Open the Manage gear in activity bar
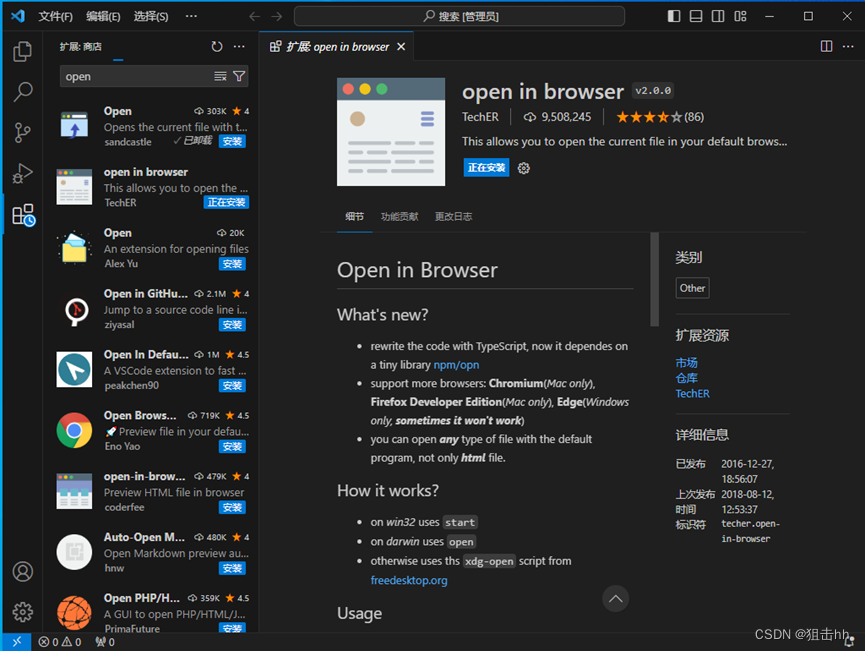The width and height of the screenshot is (865, 651). 23,612
